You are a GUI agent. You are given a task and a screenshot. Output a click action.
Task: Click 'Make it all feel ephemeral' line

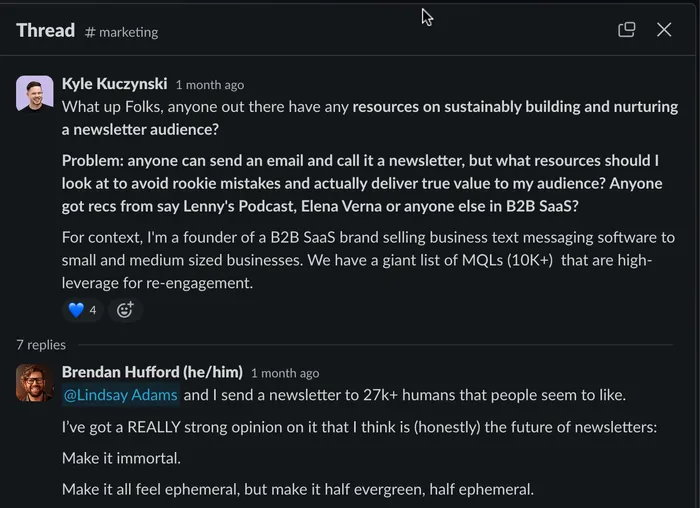click(298, 490)
